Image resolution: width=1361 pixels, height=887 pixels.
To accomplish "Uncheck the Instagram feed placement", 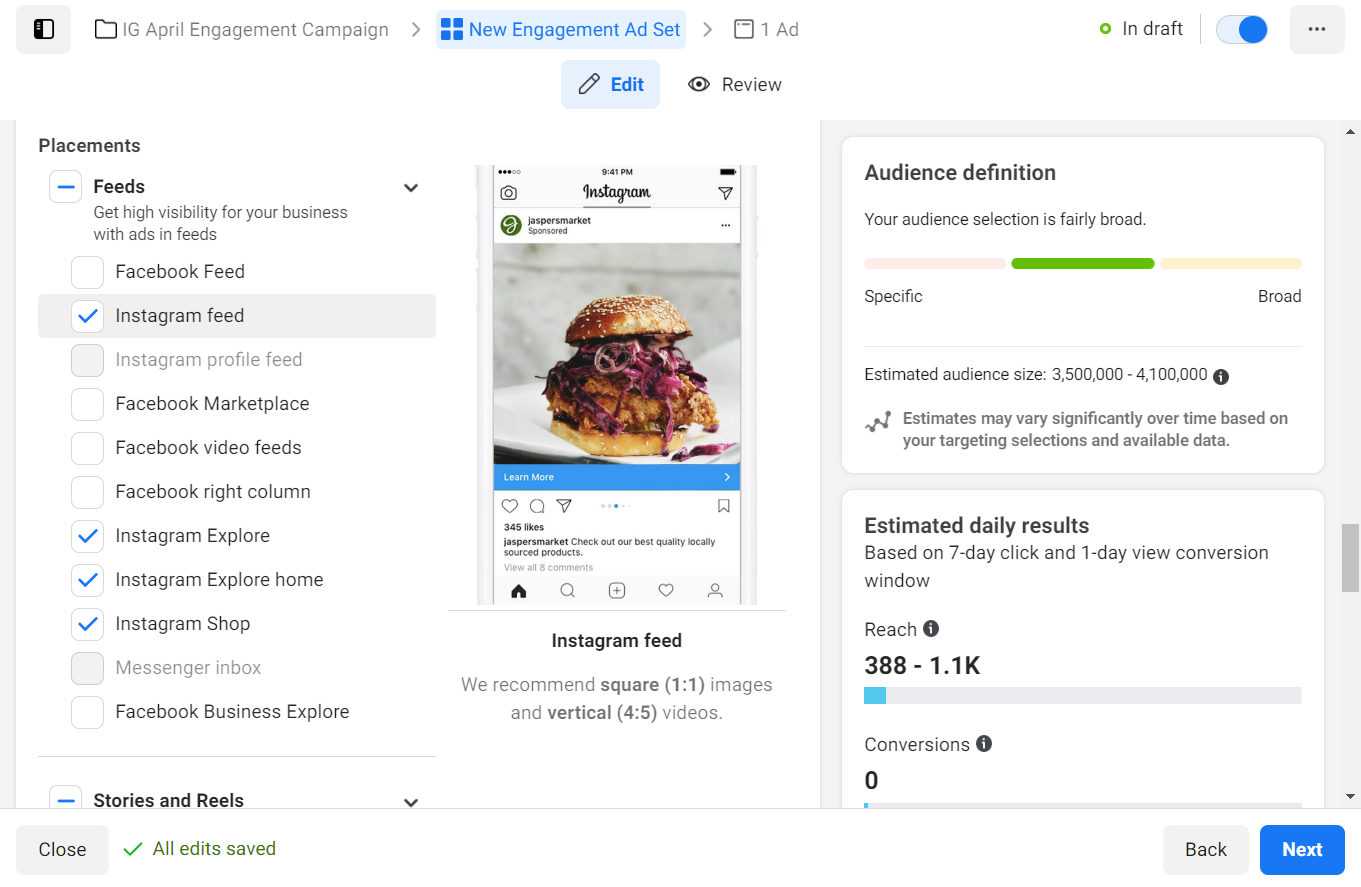I will click(x=87, y=315).
